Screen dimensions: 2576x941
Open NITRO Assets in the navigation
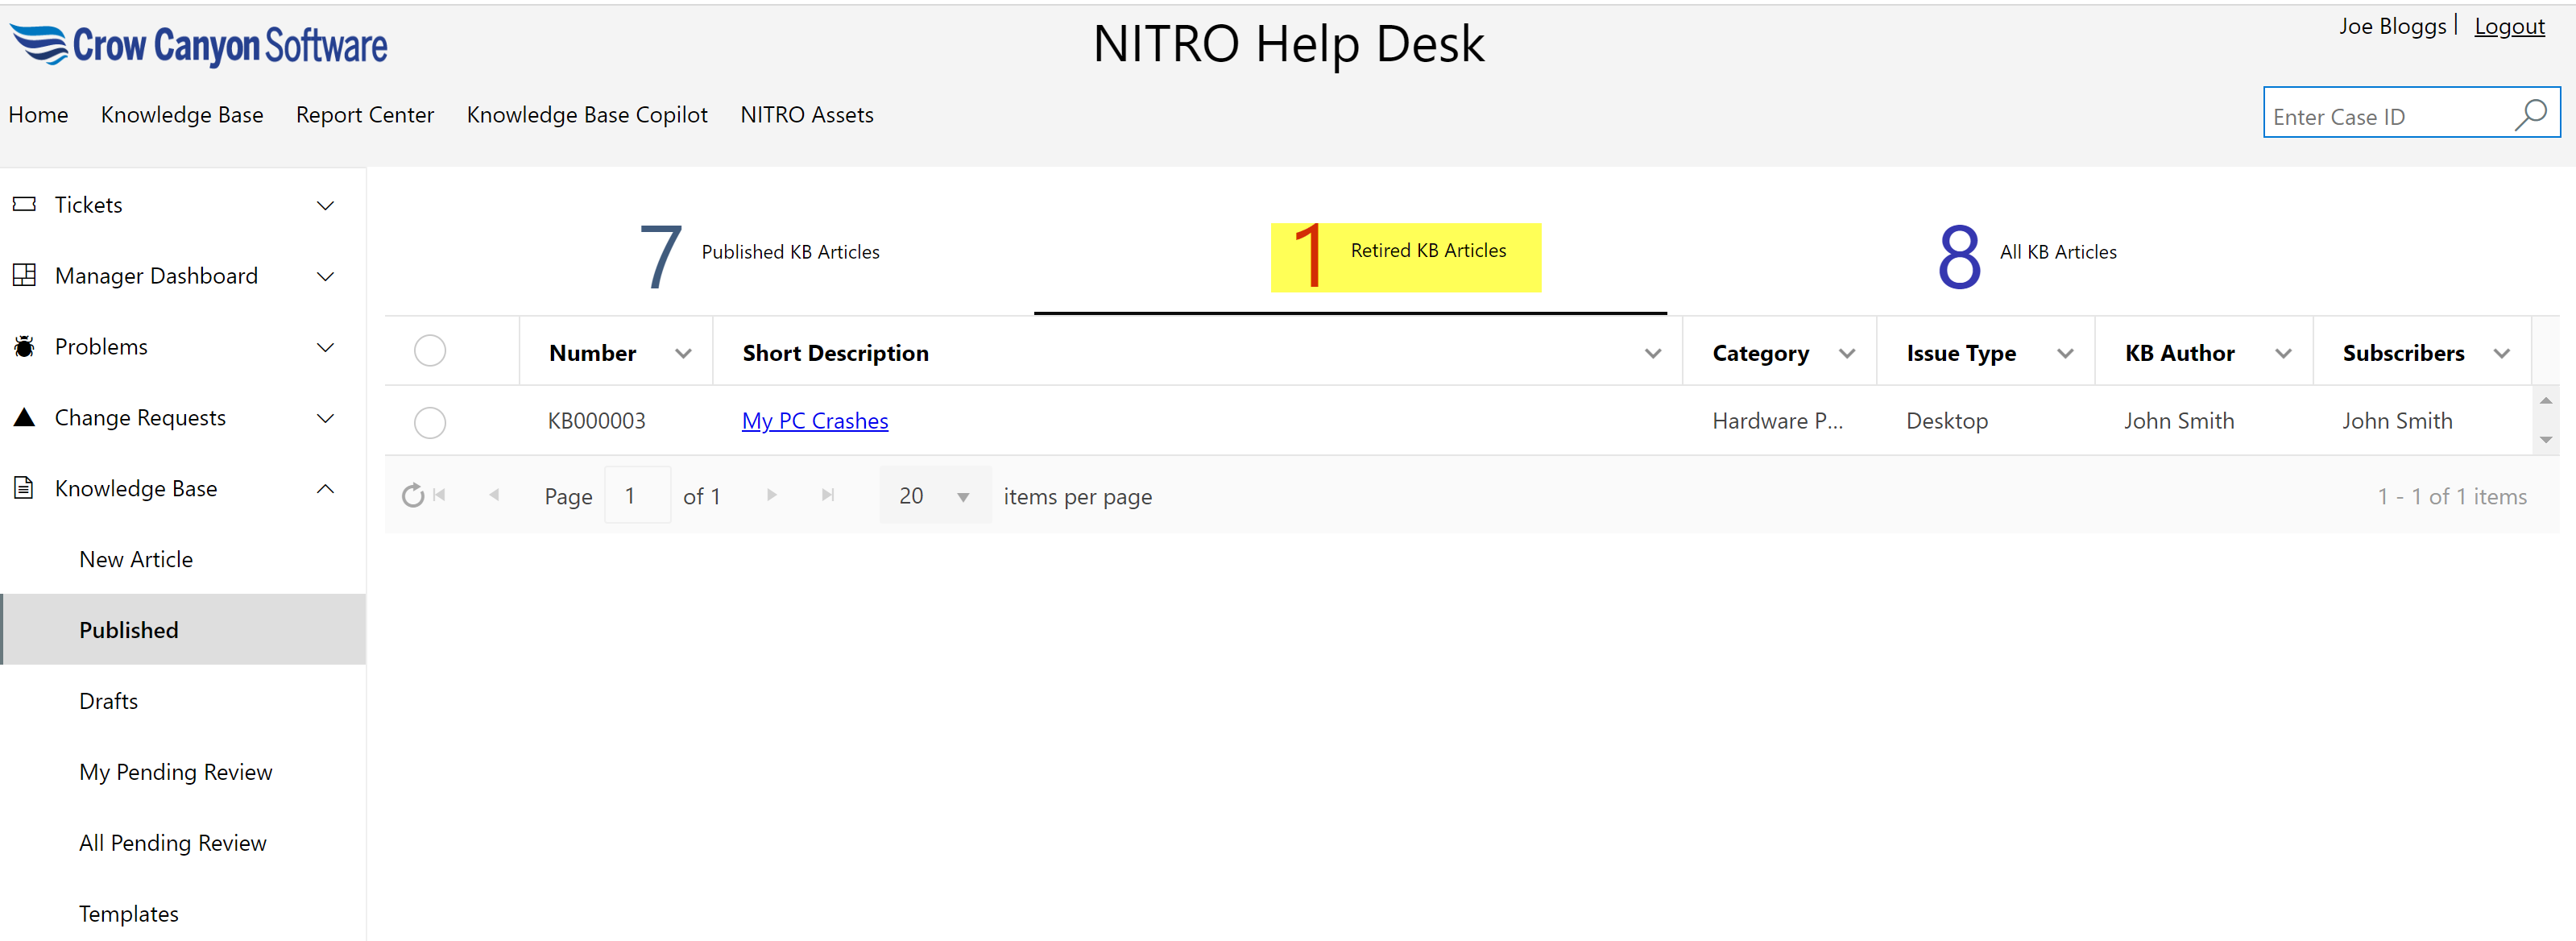[807, 115]
